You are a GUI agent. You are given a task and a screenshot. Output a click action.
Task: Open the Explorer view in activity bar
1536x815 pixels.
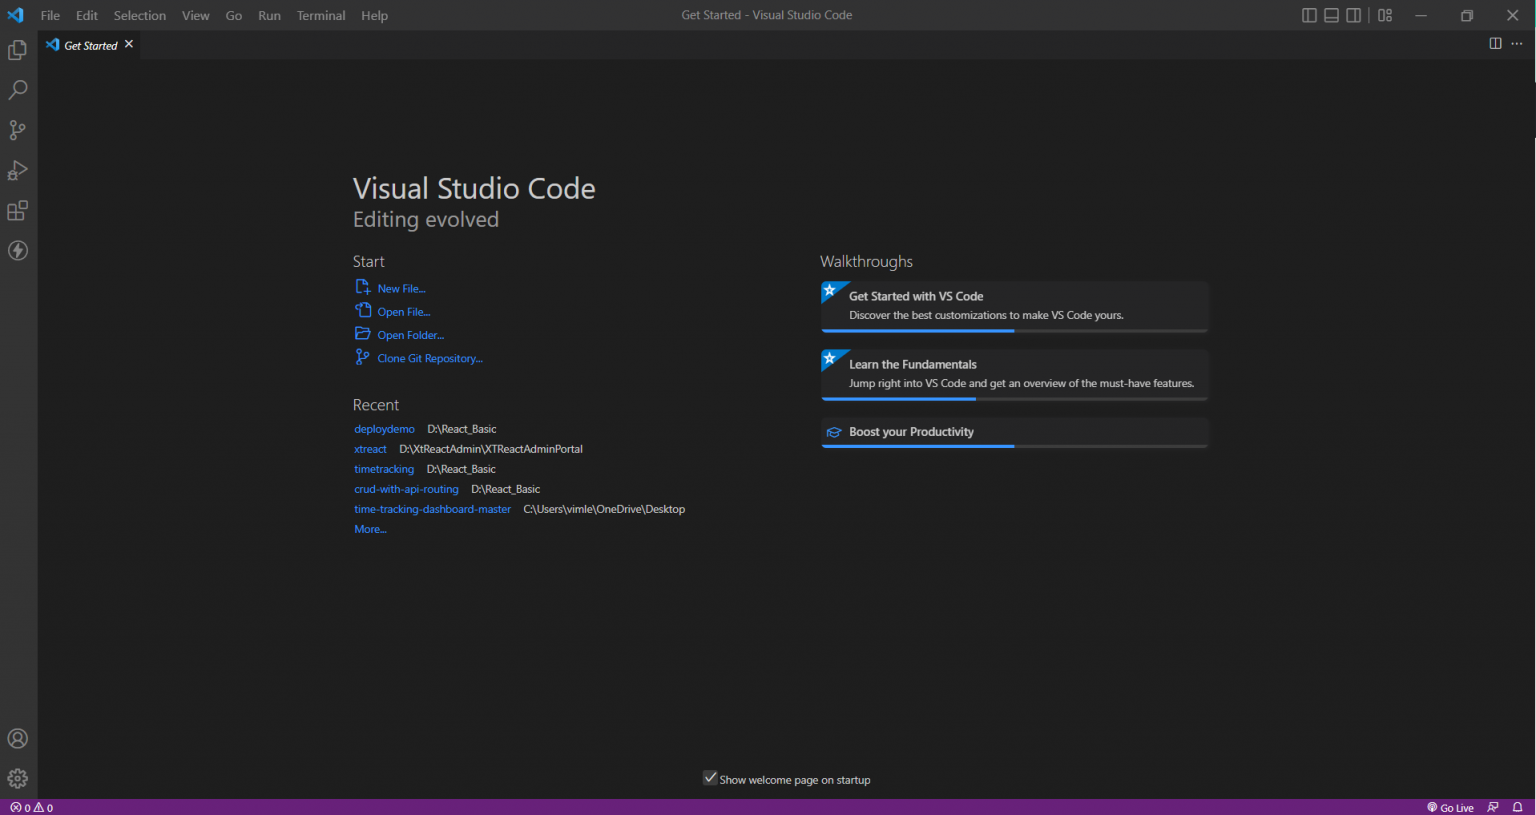[18, 50]
